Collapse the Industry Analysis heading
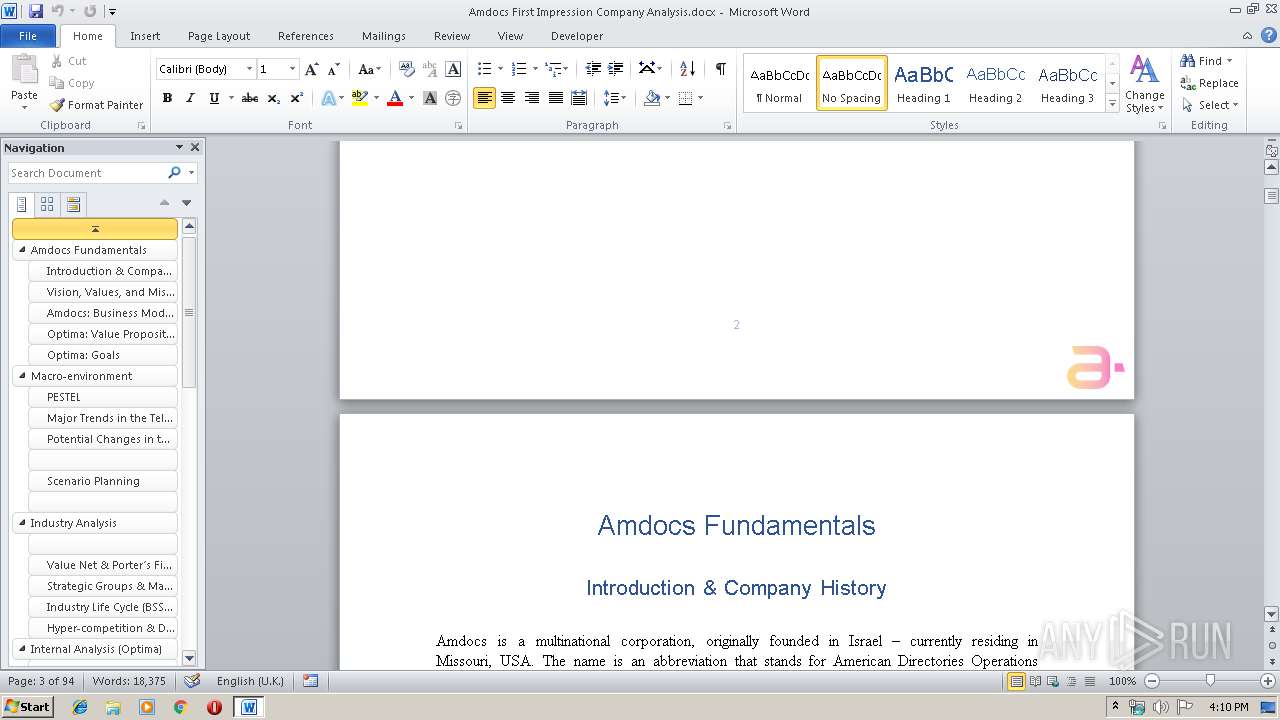Screen dimensions: 1280x720 coord(22,523)
